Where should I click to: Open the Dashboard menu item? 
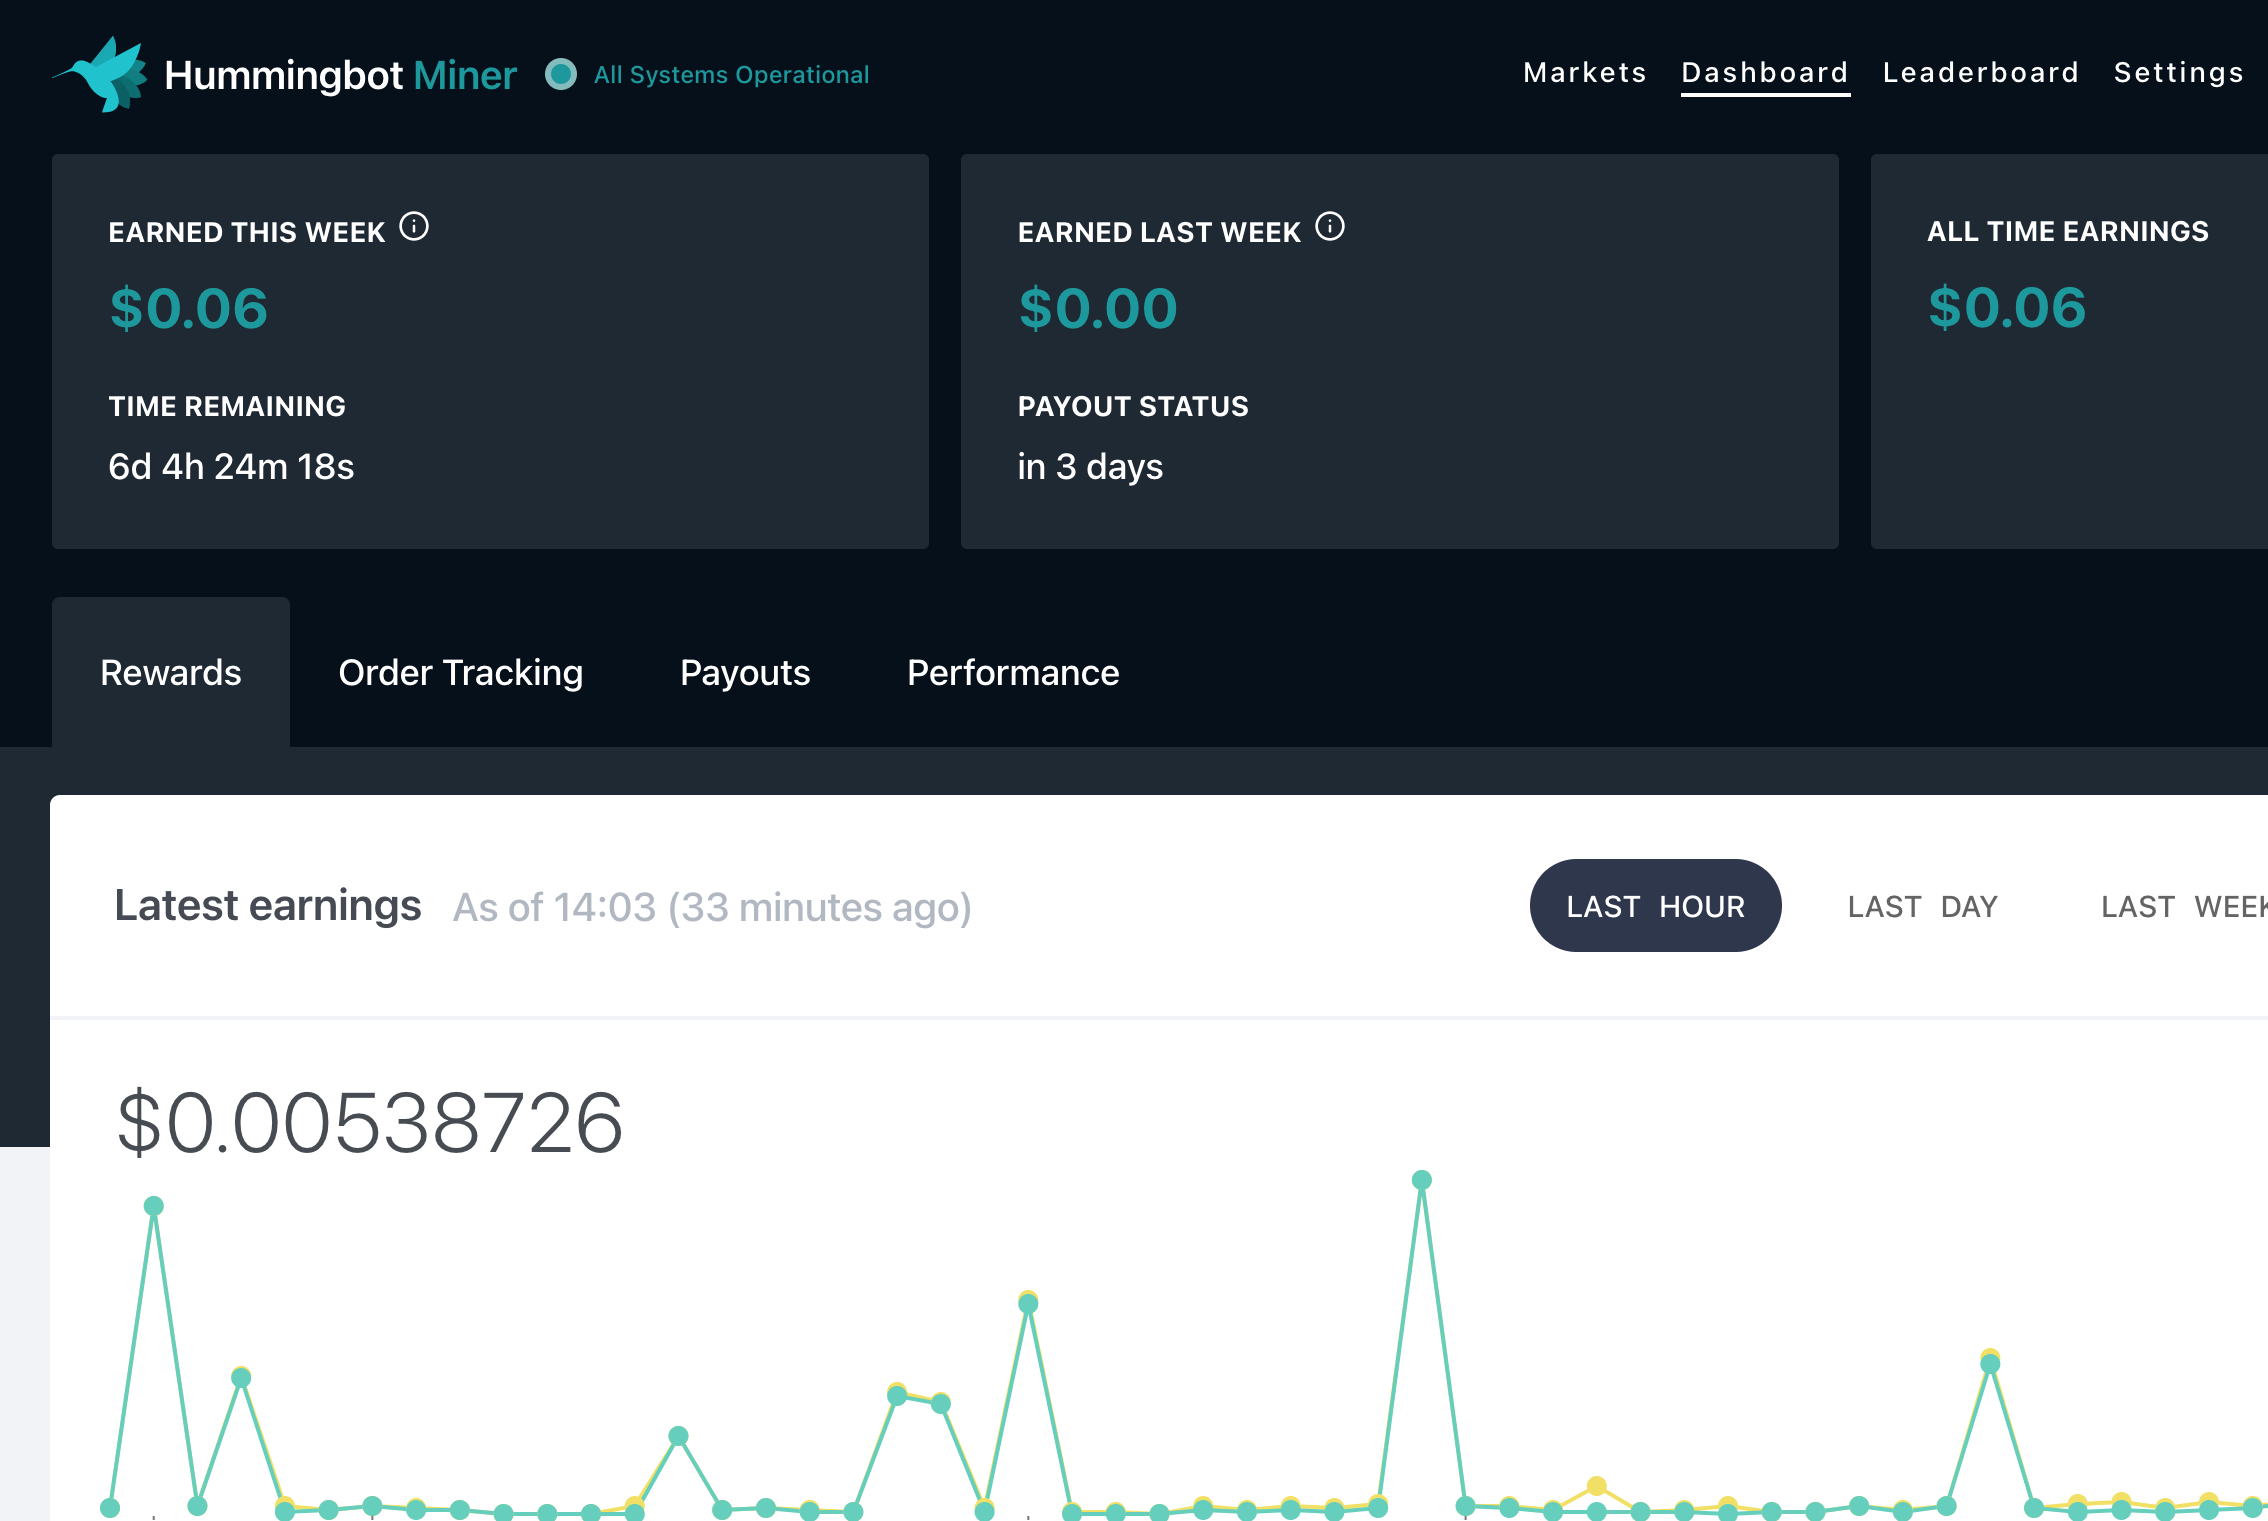click(1765, 72)
